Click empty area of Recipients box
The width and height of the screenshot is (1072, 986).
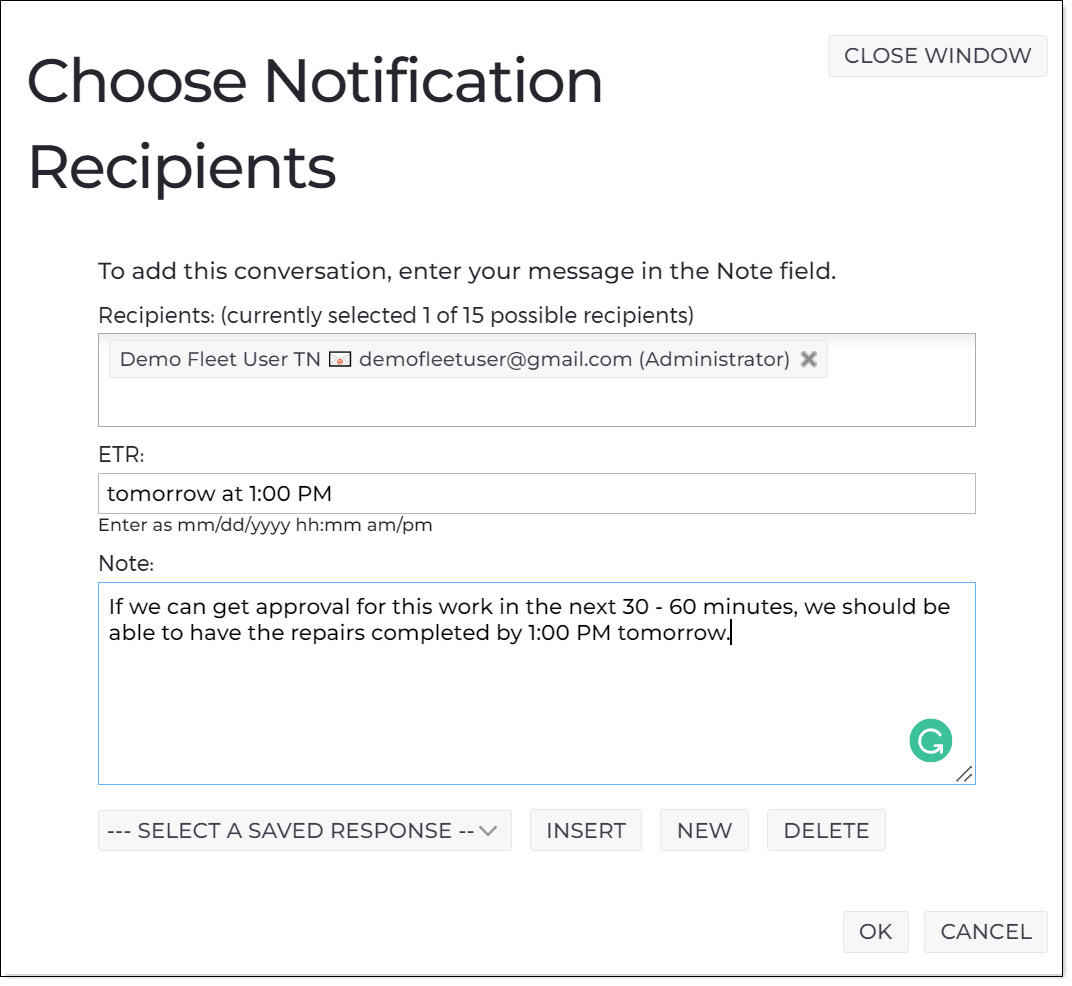click(x=537, y=403)
